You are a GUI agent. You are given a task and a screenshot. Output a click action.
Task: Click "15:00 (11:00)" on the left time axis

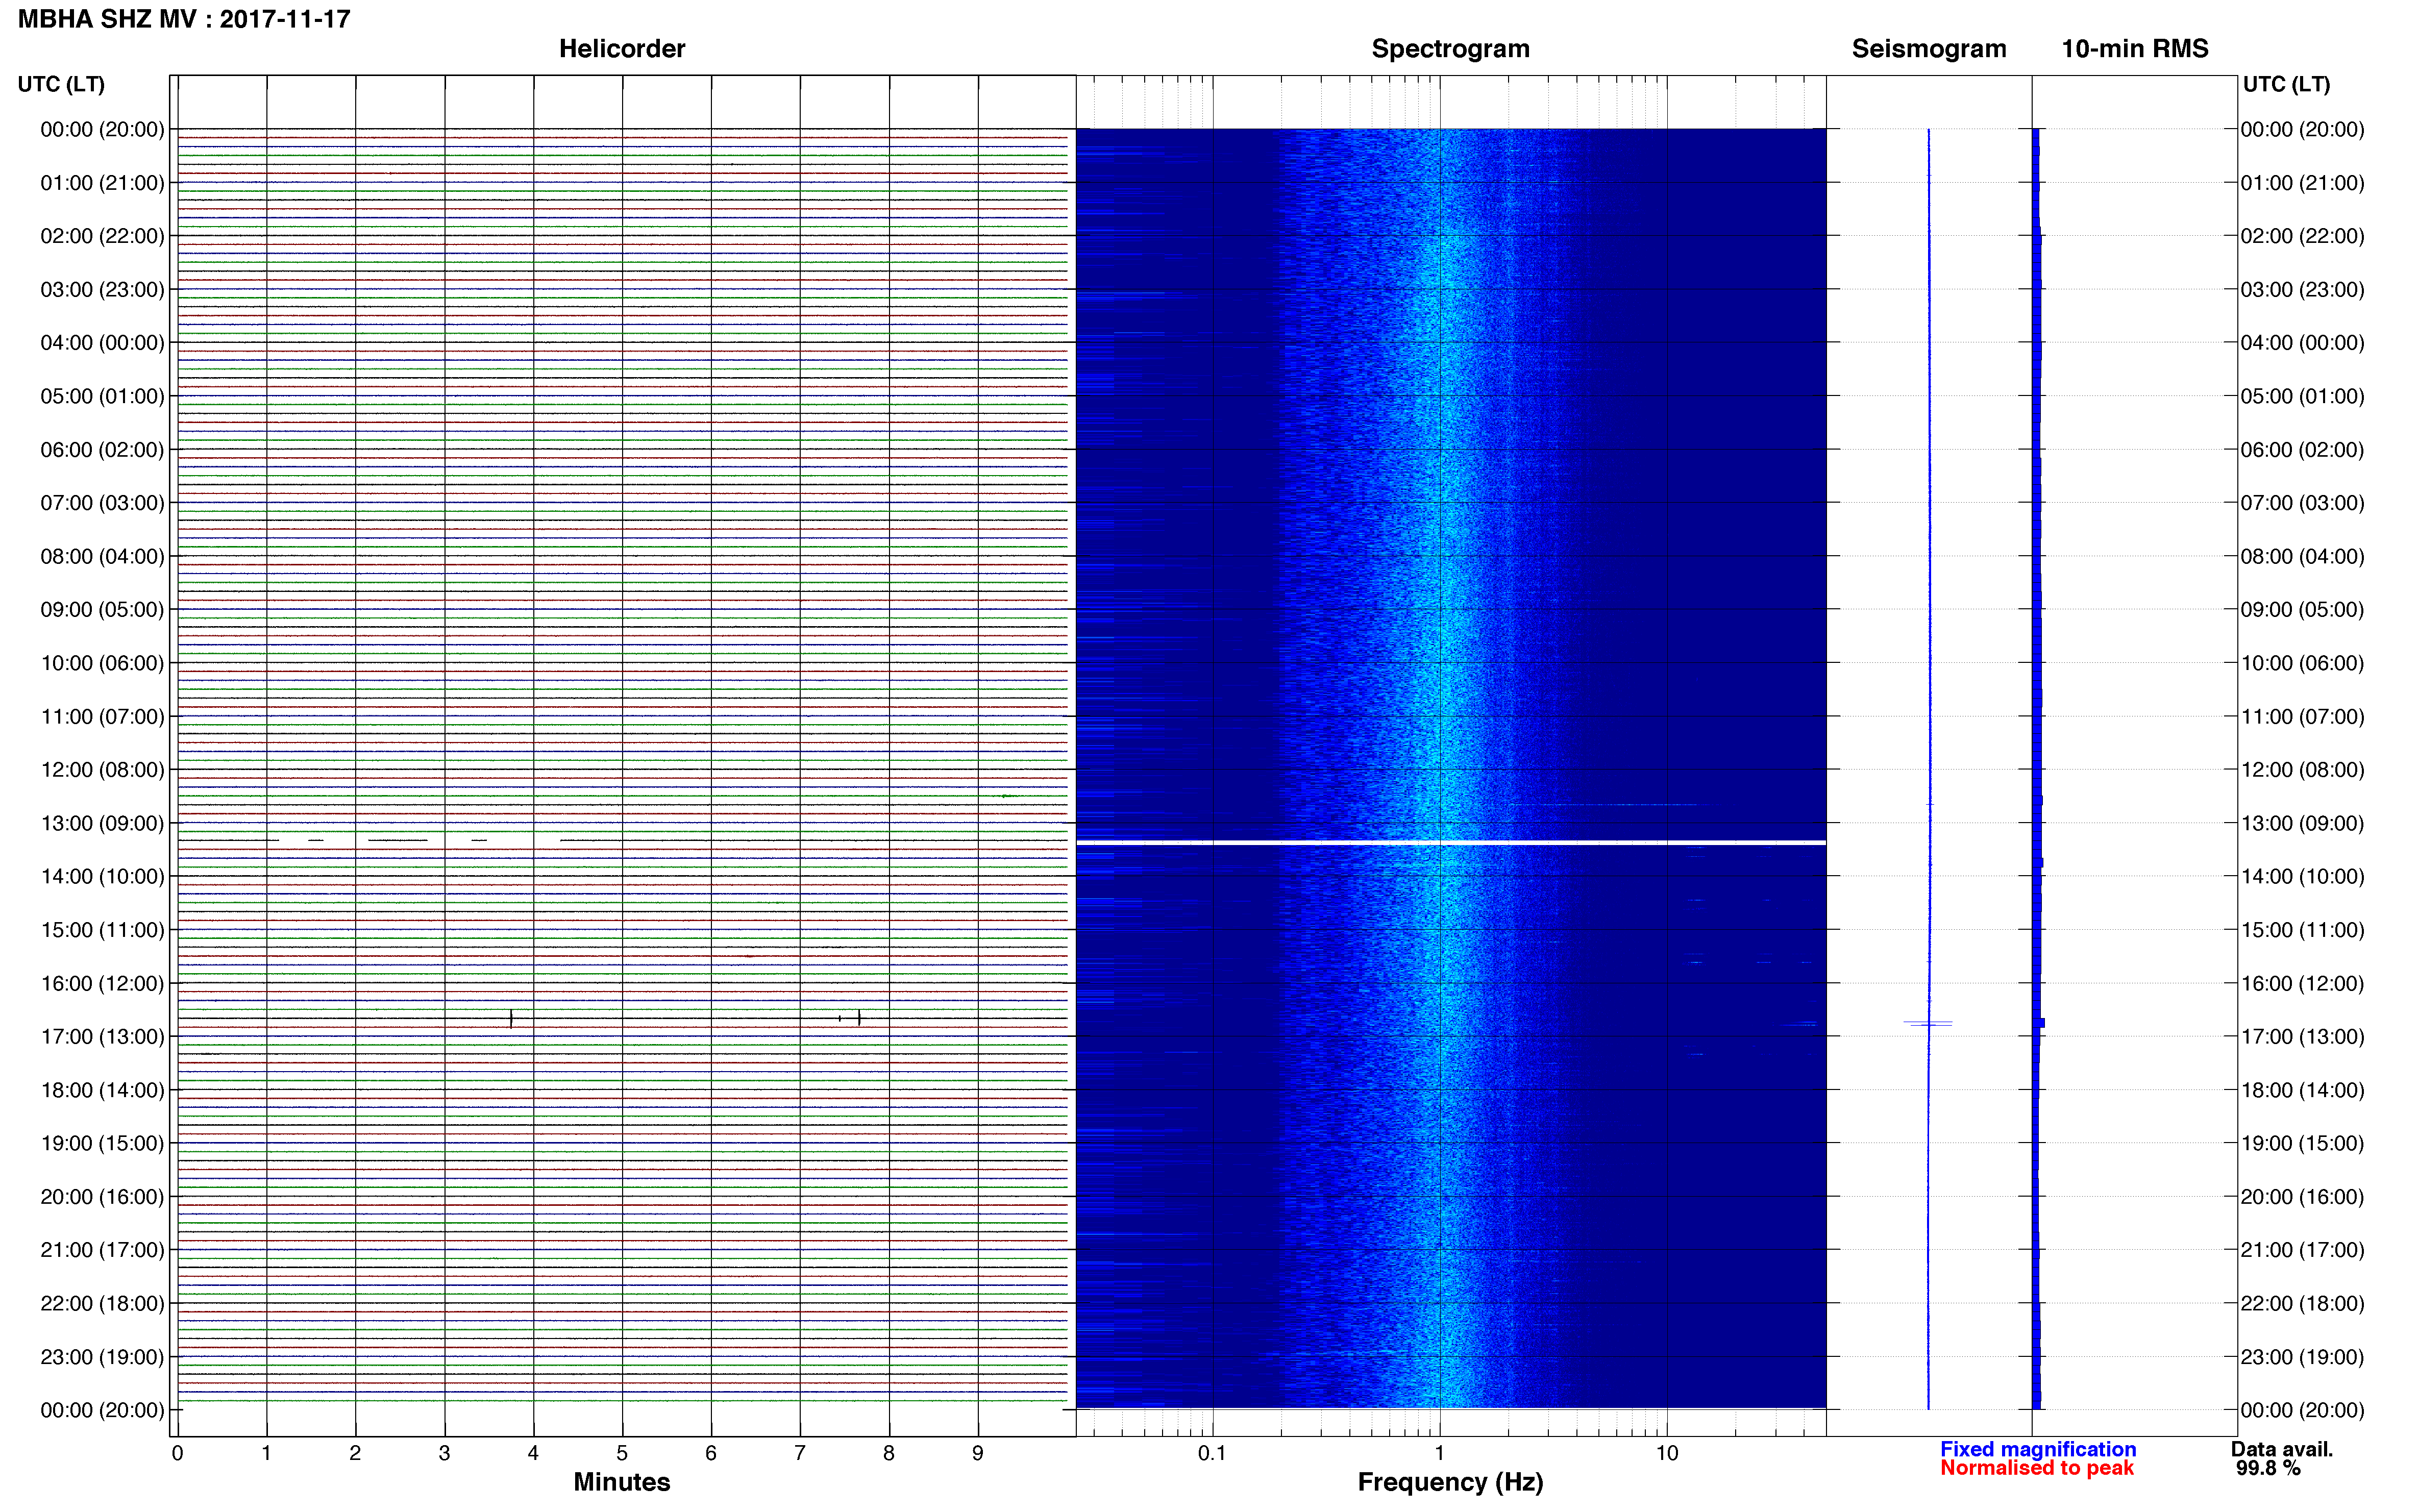click(102, 930)
